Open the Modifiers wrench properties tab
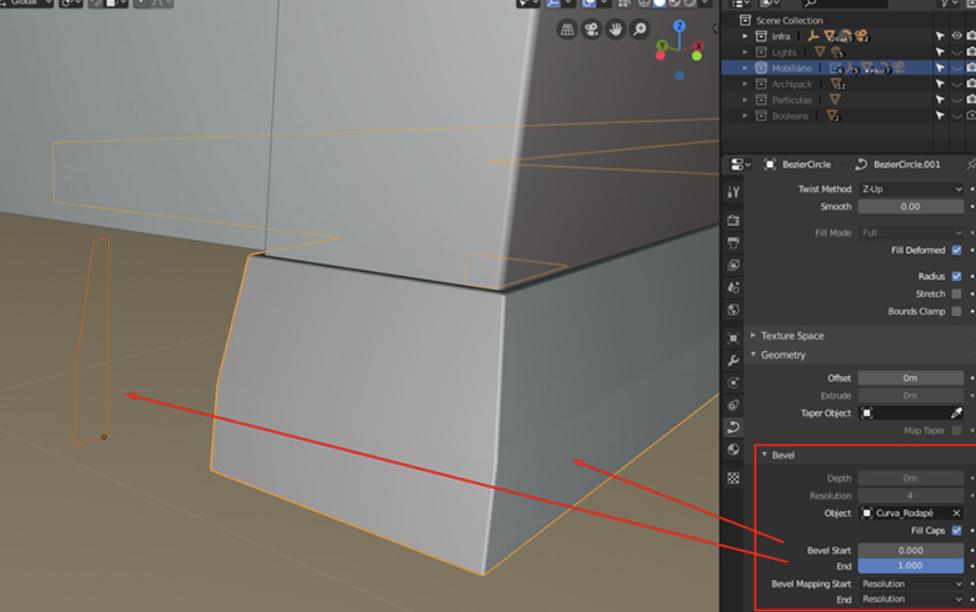Viewport: 976px width, 612px height. (733, 360)
